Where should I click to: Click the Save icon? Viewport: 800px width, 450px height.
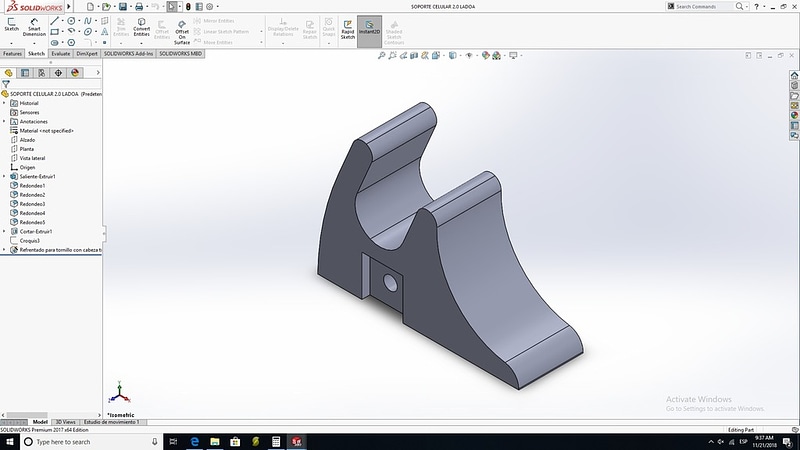pyautogui.click(x=122, y=7)
